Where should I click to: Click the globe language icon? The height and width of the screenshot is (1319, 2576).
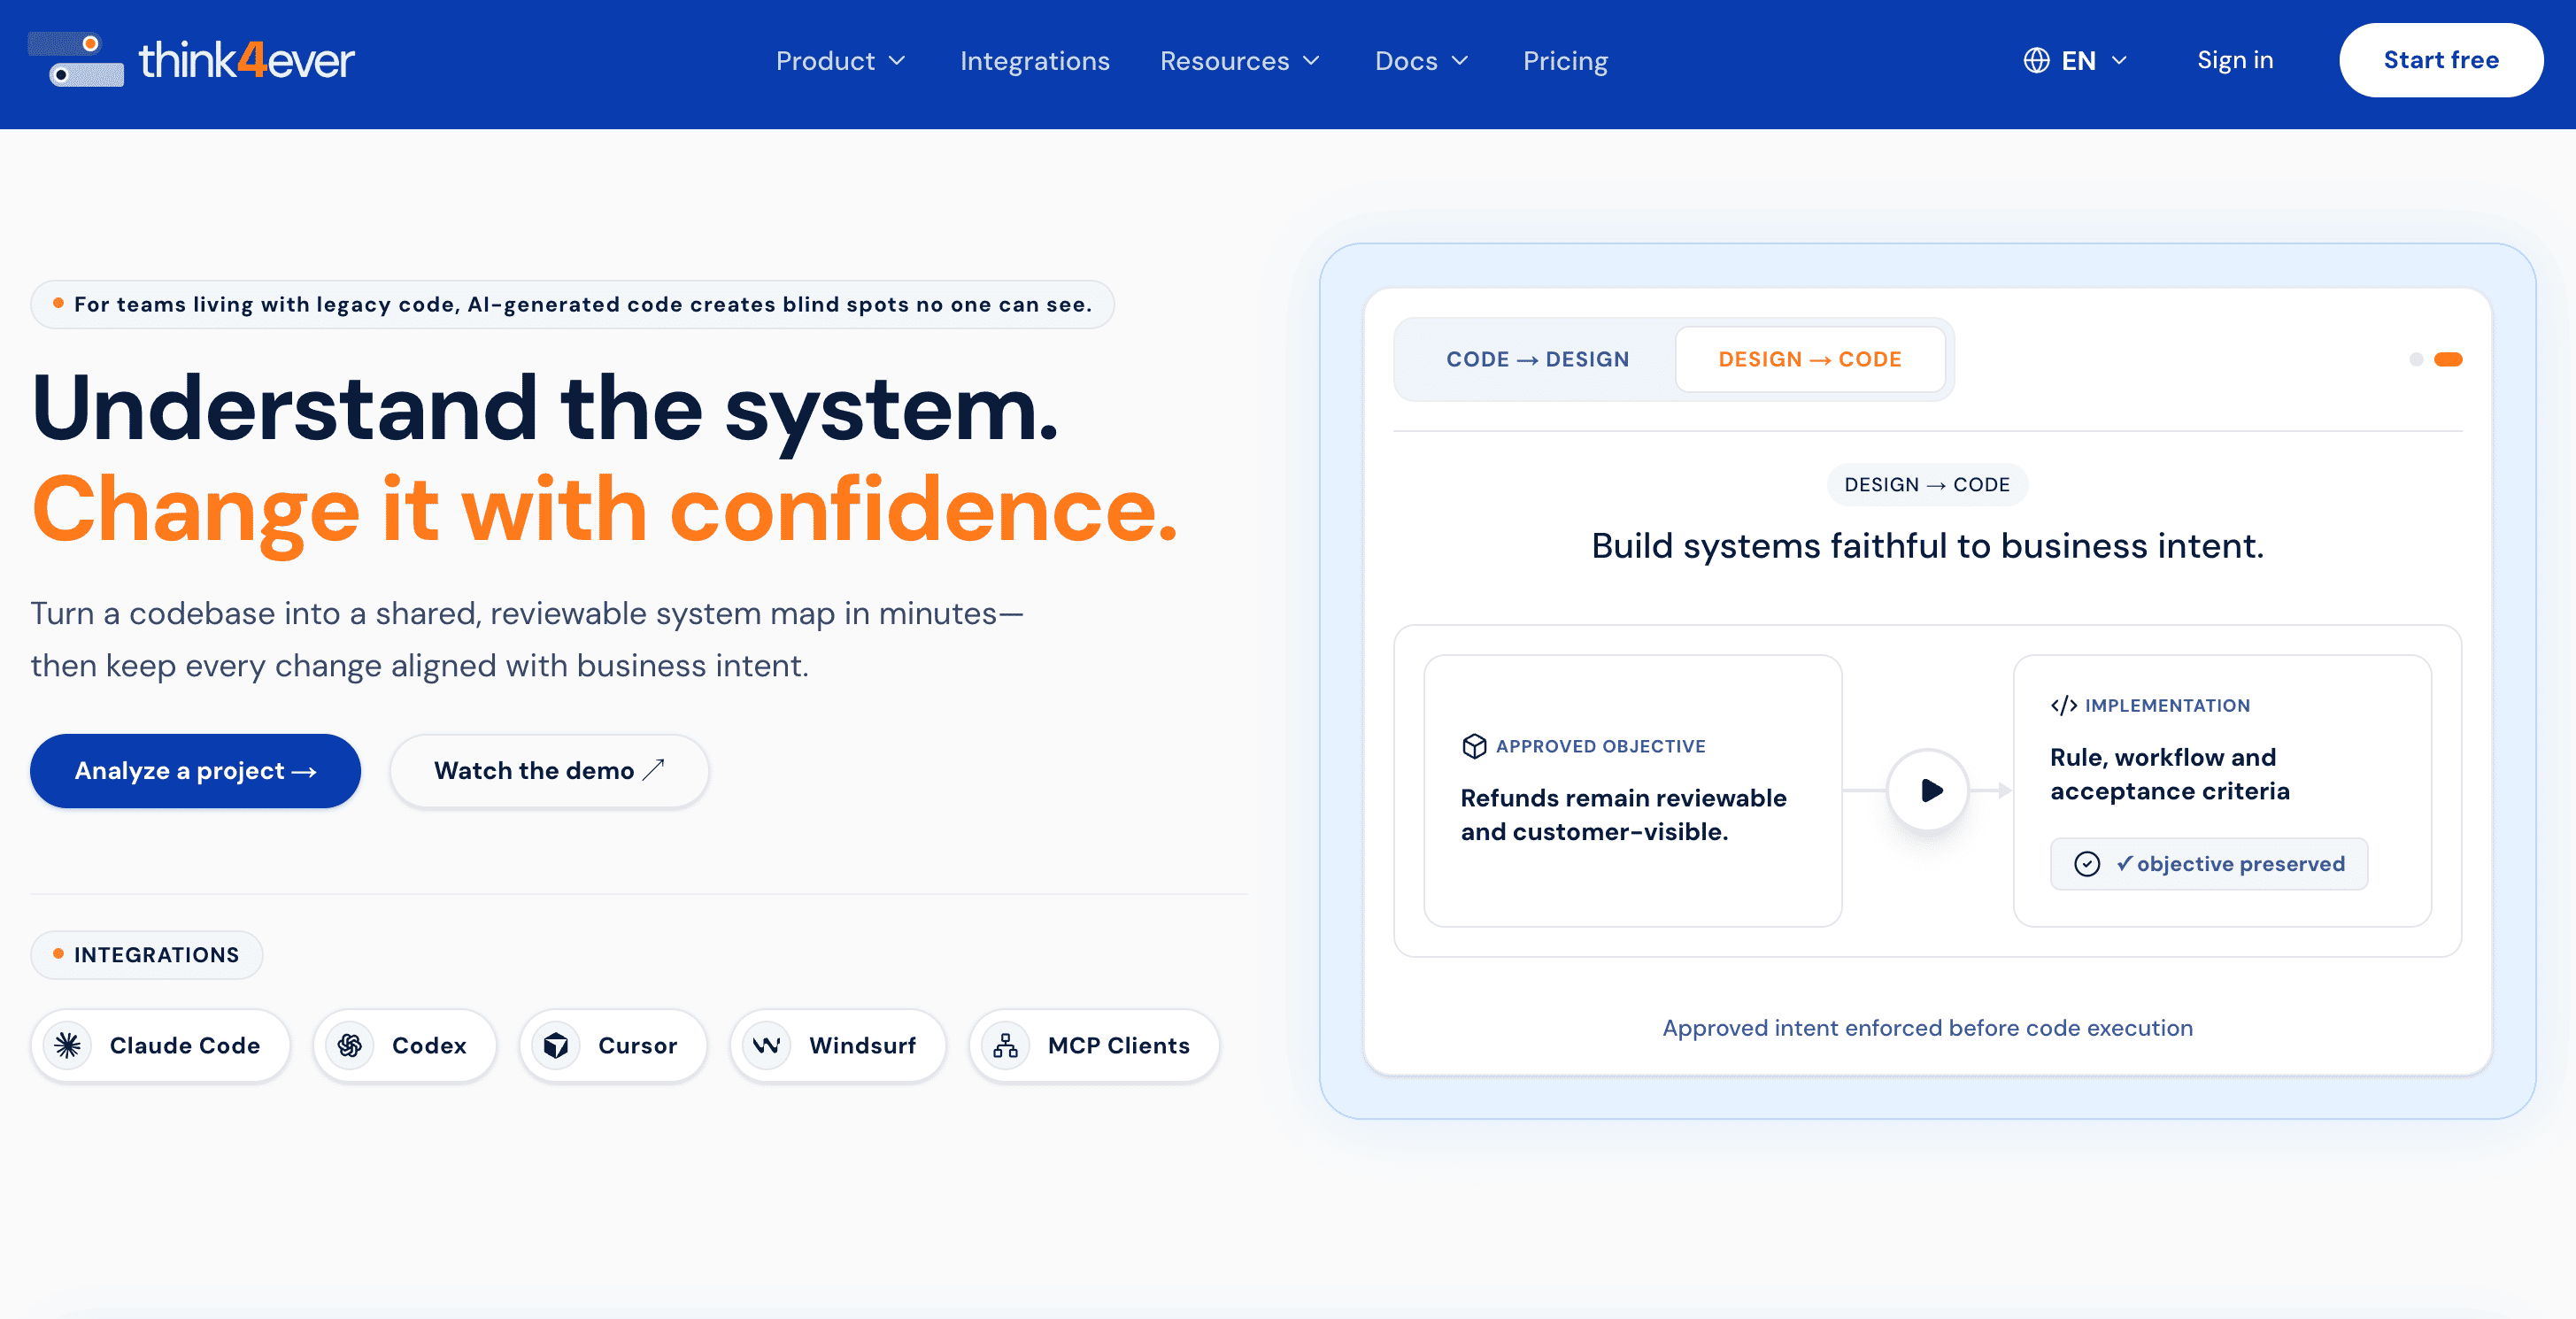click(x=2036, y=61)
